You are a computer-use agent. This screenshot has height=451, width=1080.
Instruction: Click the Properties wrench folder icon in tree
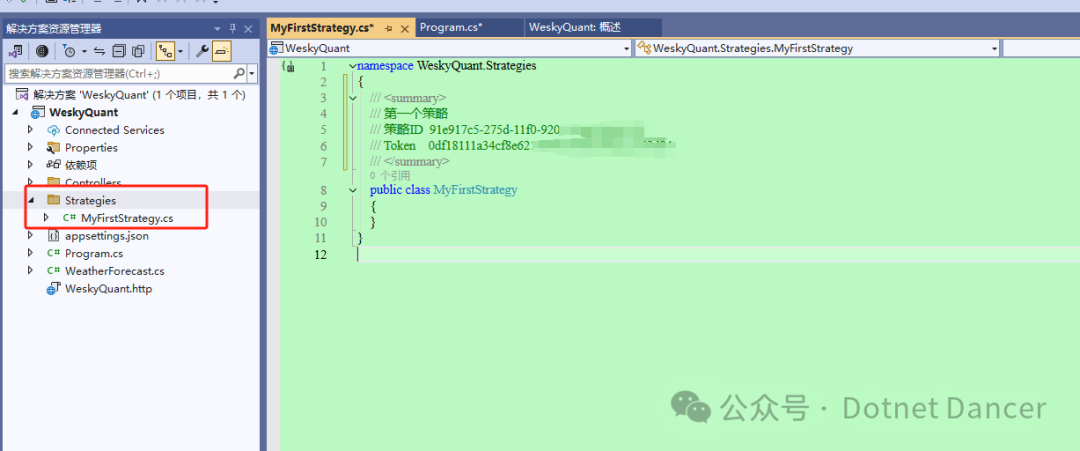(53, 147)
